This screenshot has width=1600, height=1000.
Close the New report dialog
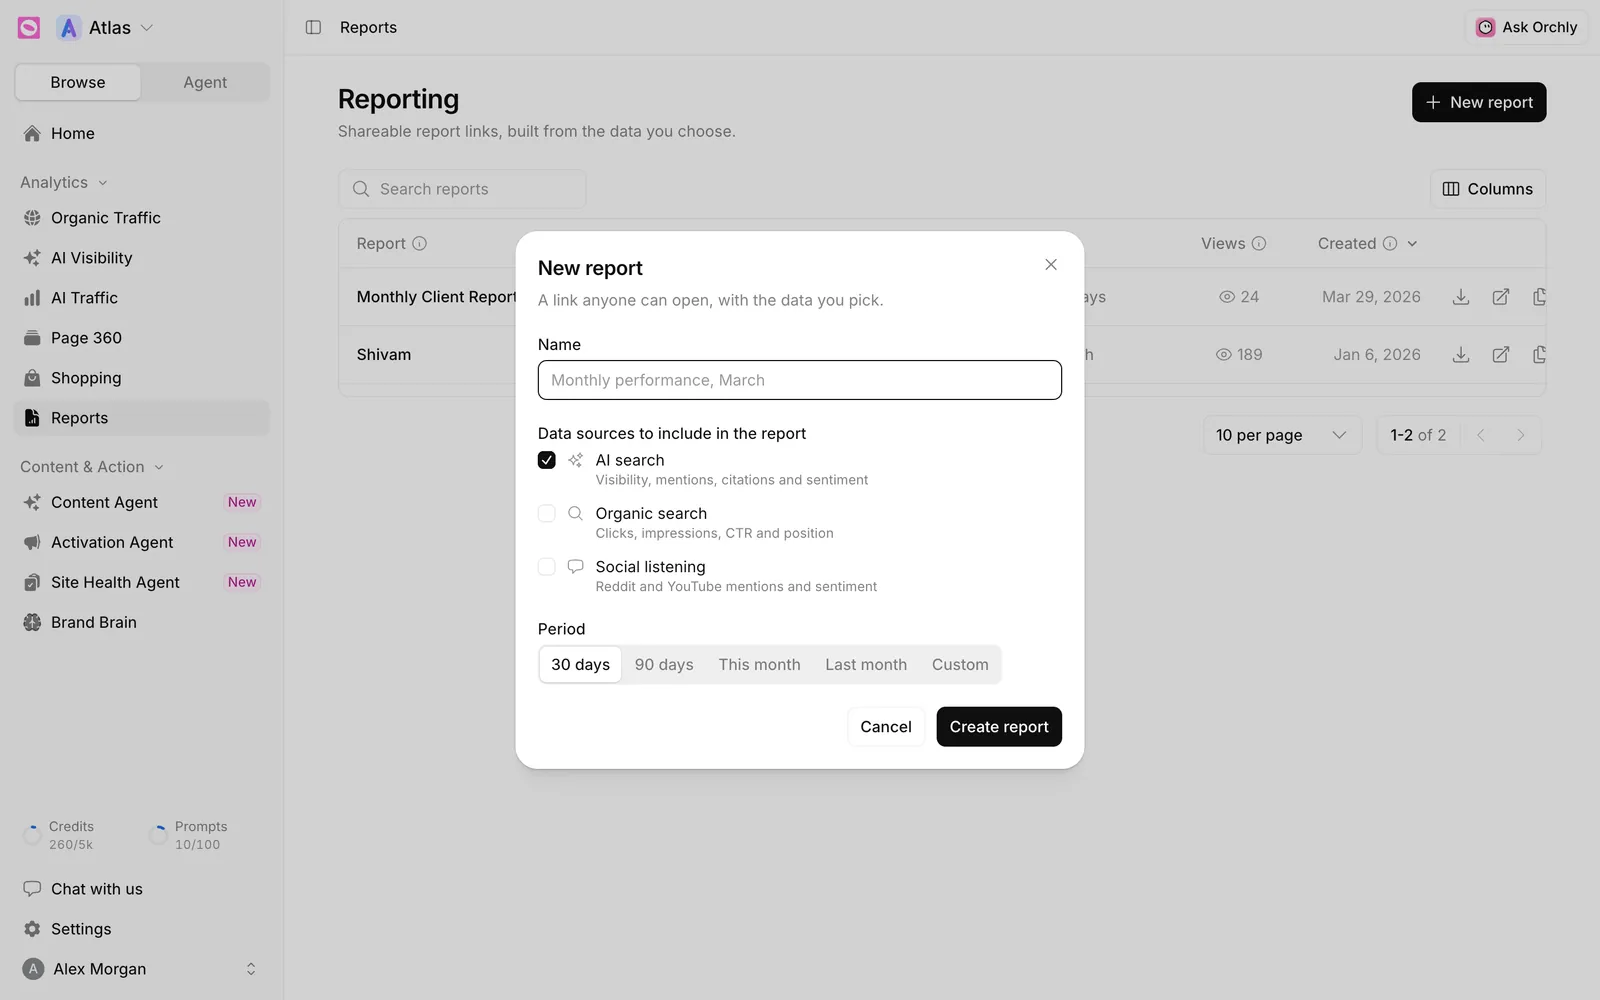click(x=1051, y=265)
